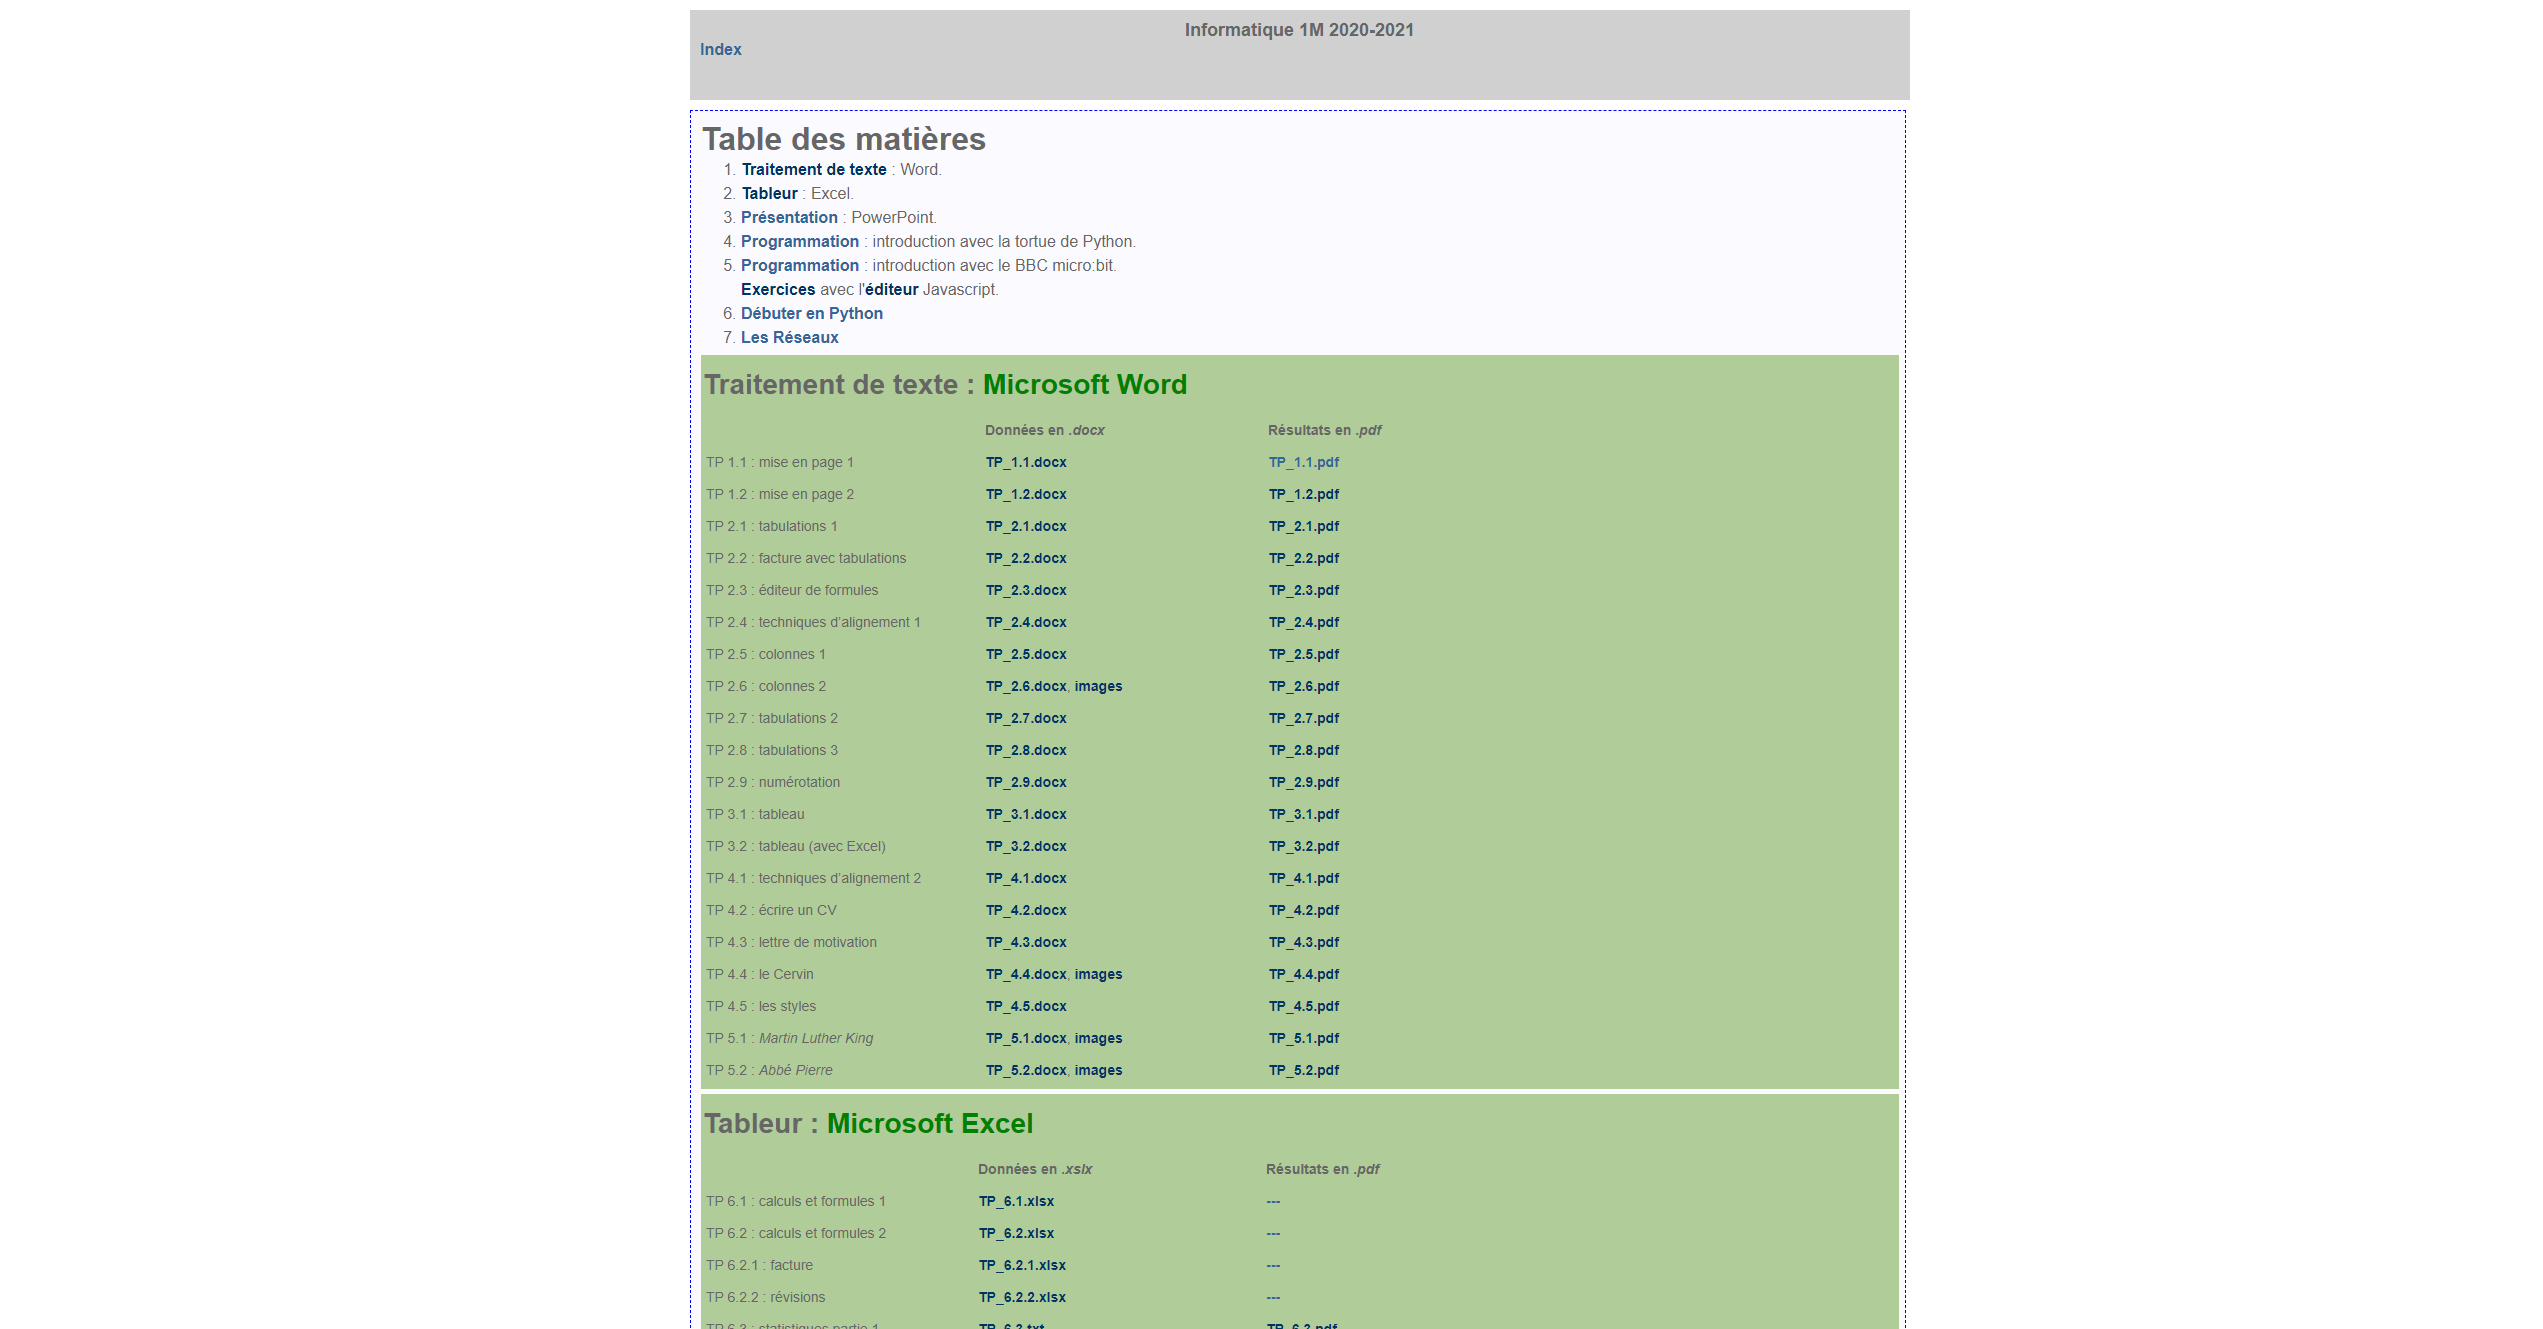2543x1329 pixels.
Task: Download TP_4.2.docx CV exercise
Action: click(x=1026, y=910)
